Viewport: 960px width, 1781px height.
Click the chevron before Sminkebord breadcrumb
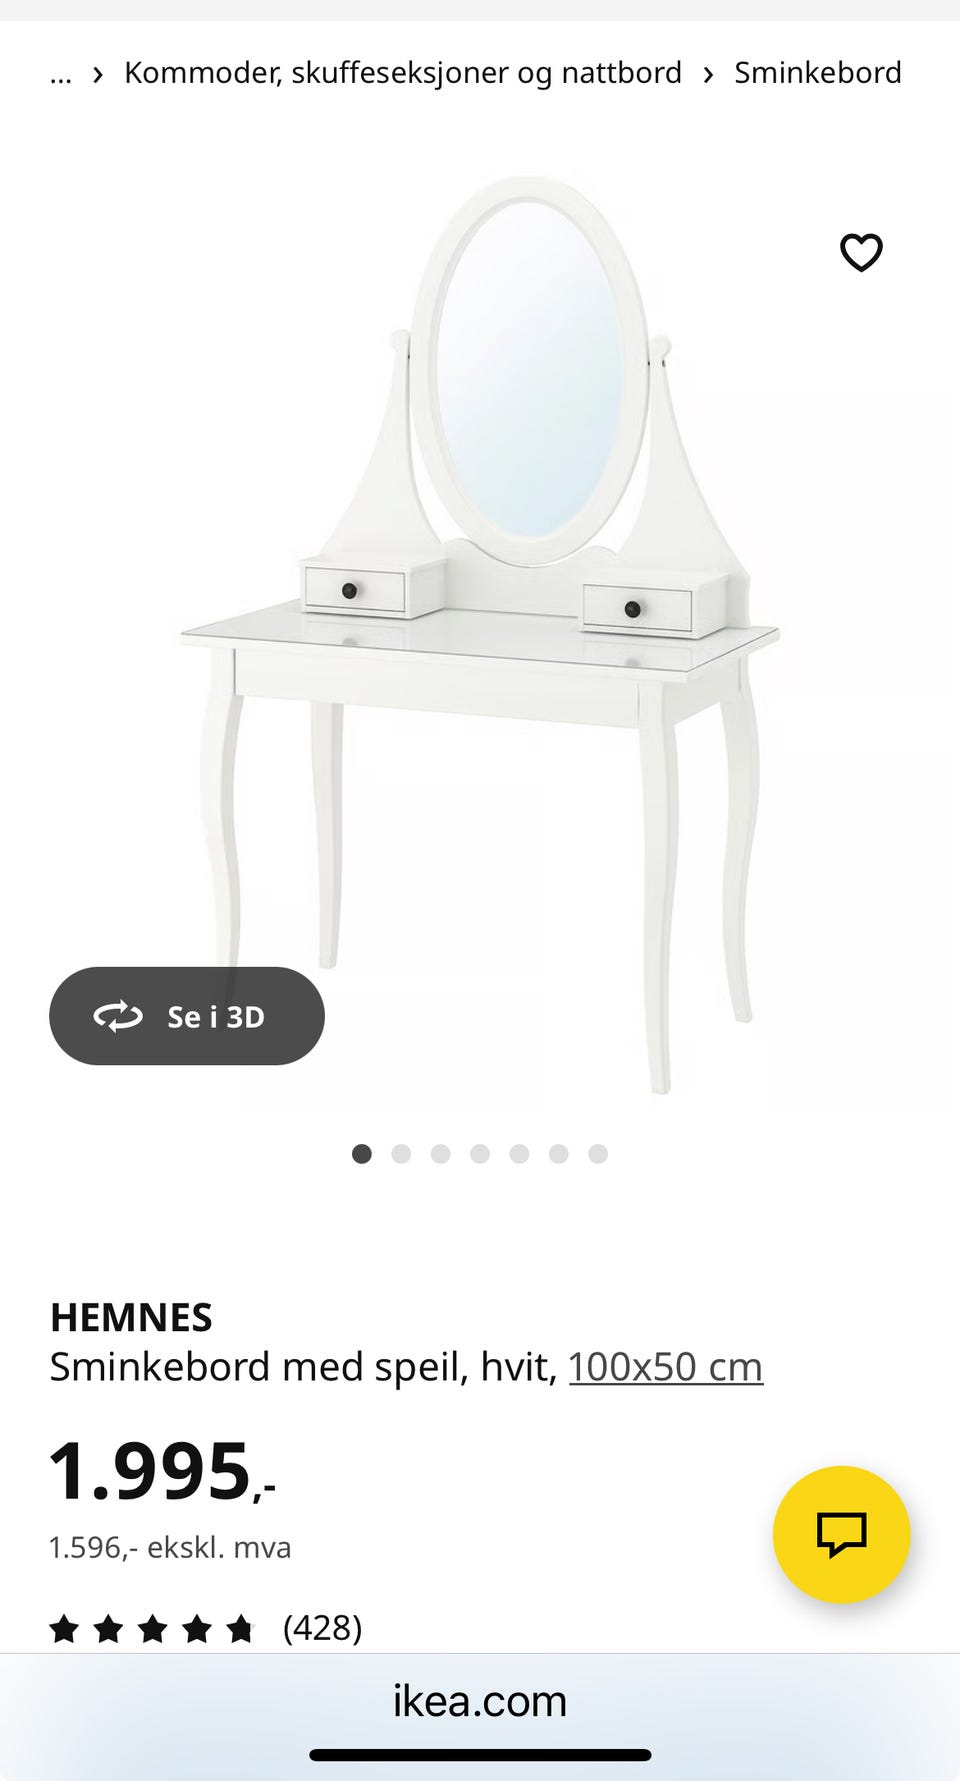pyautogui.click(x=708, y=74)
